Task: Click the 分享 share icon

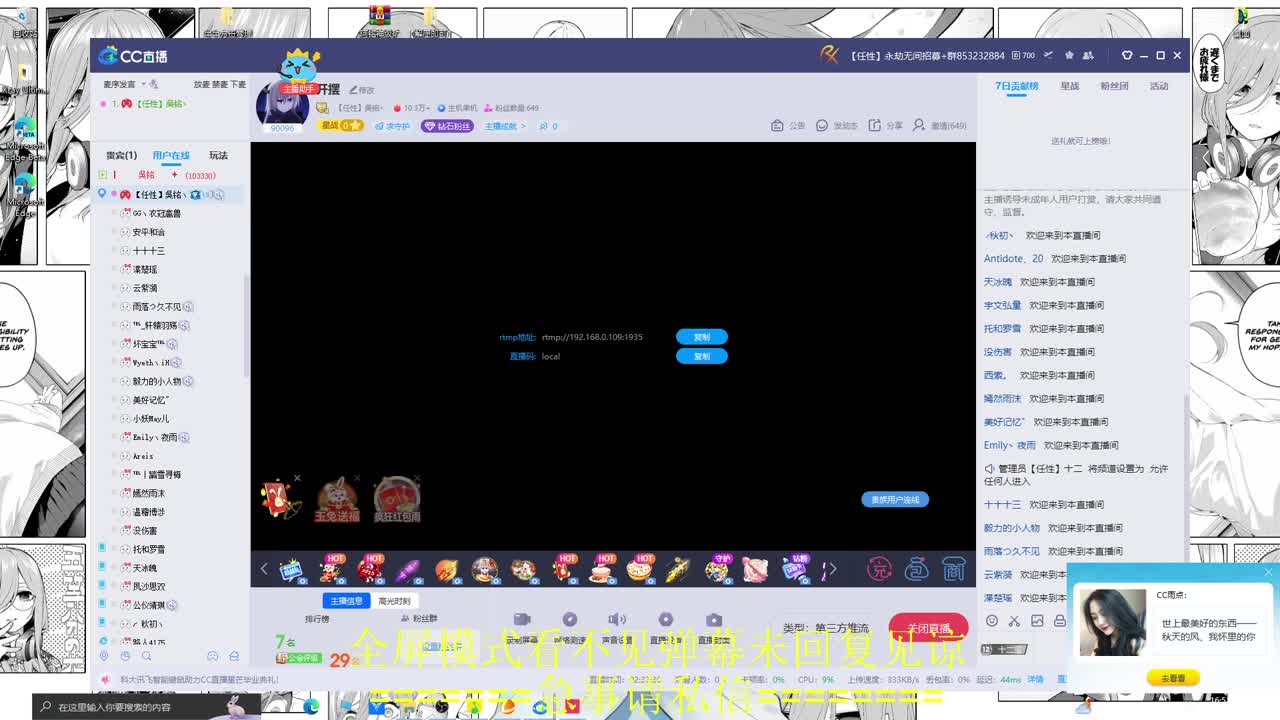Action: (875, 126)
